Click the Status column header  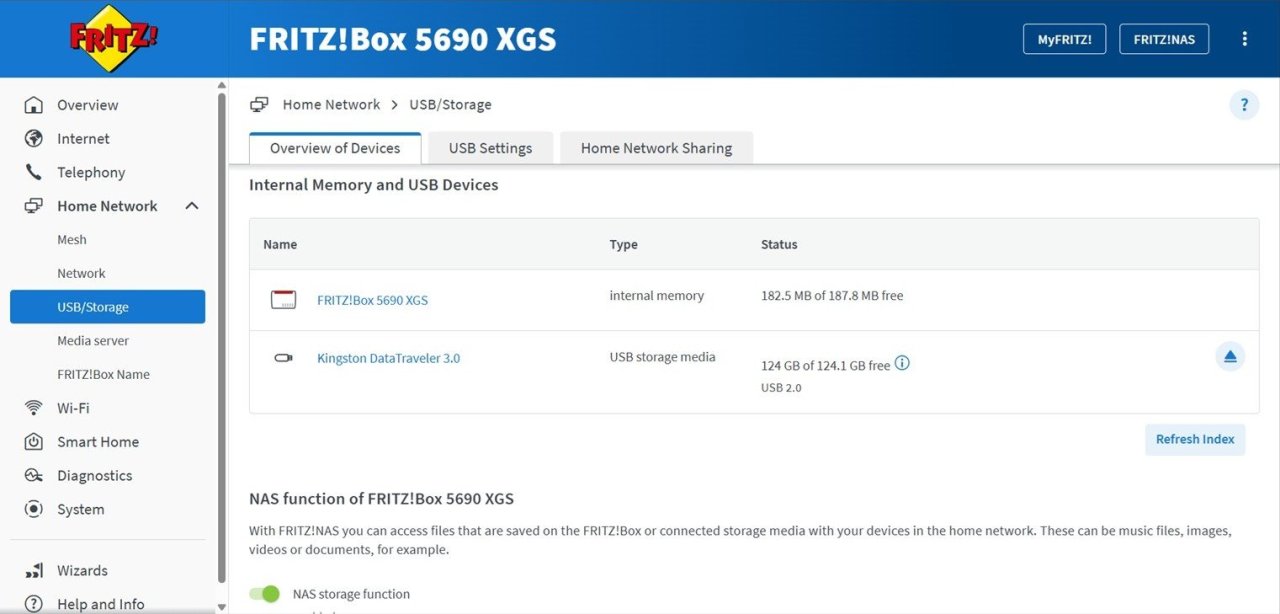coord(779,244)
